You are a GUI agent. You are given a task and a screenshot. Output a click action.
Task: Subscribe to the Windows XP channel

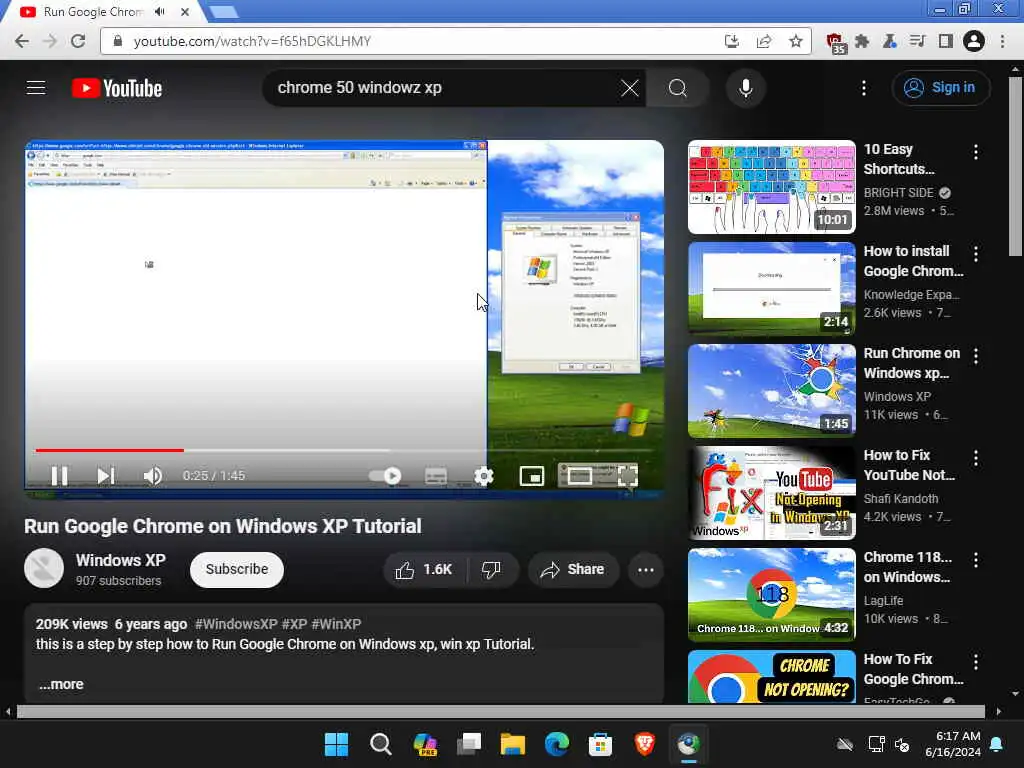(237, 569)
